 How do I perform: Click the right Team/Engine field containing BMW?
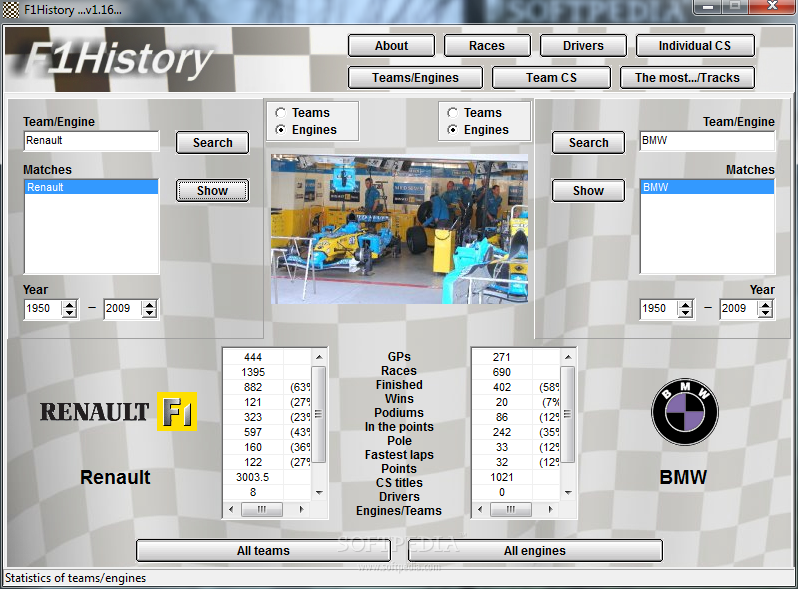[707, 141]
